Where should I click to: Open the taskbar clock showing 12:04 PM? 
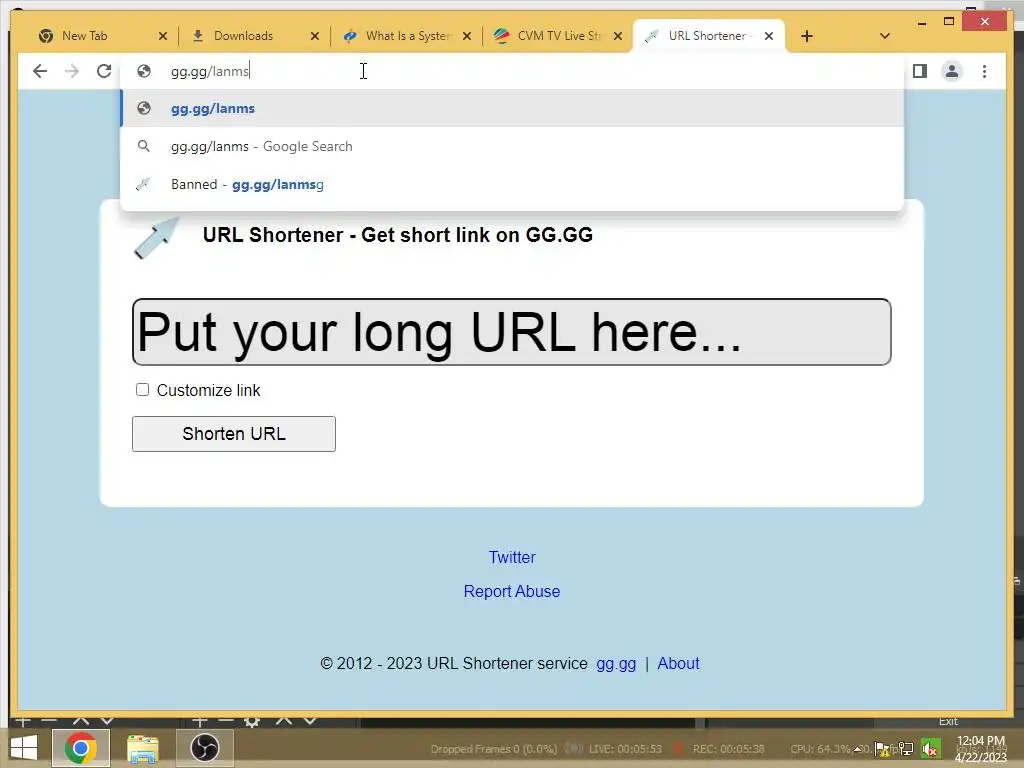pyautogui.click(x=980, y=749)
